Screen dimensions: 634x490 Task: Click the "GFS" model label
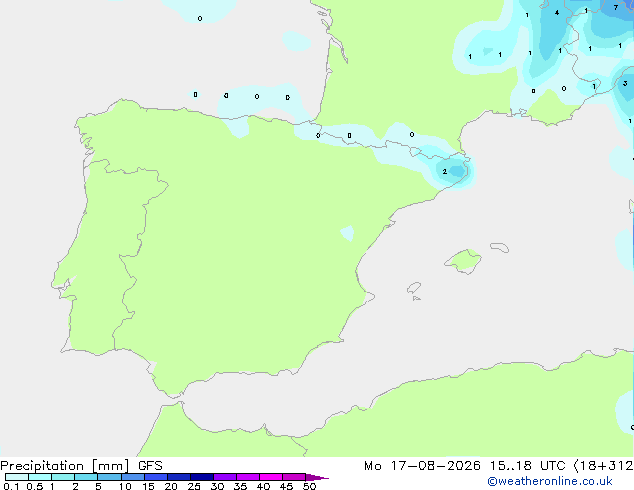[x=150, y=466]
